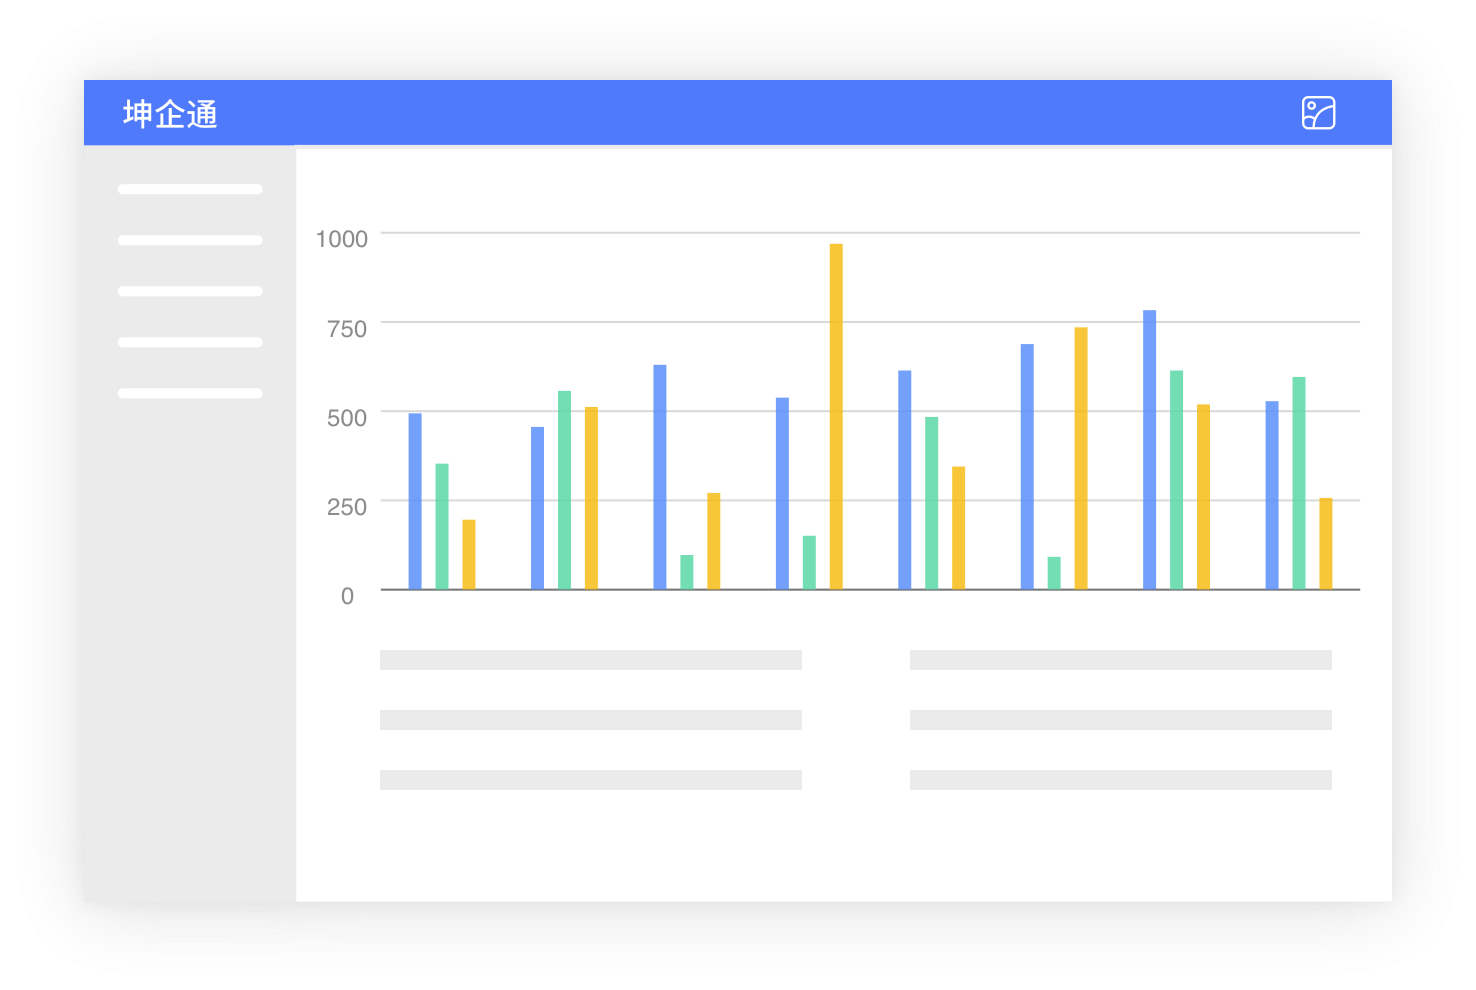
Task: Click the blue bar in the first group
Action: (415, 501)
